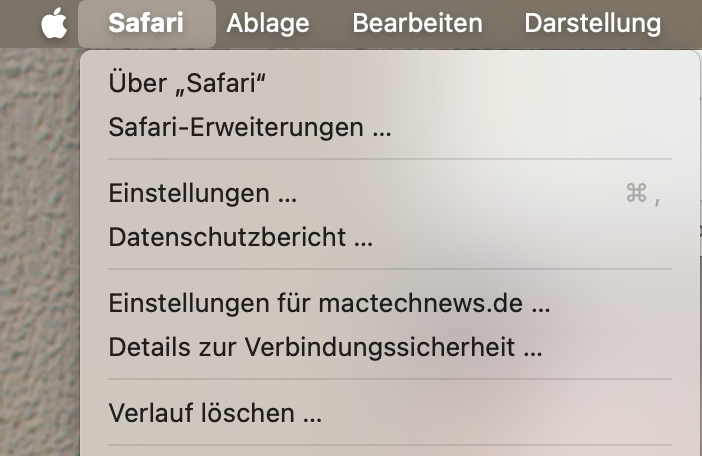This screenshot has width=702, height=456.
Task: Click the ⌘, shortcut hint beside Einstellungen
Action: 643,193
